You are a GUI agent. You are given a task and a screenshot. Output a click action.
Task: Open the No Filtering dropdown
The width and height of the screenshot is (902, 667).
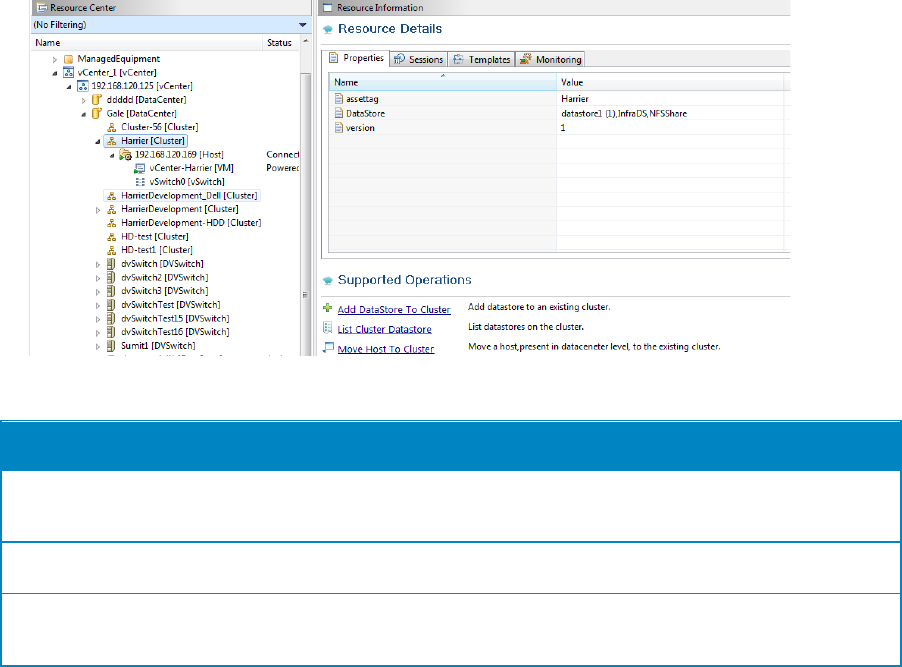point(302,24)
